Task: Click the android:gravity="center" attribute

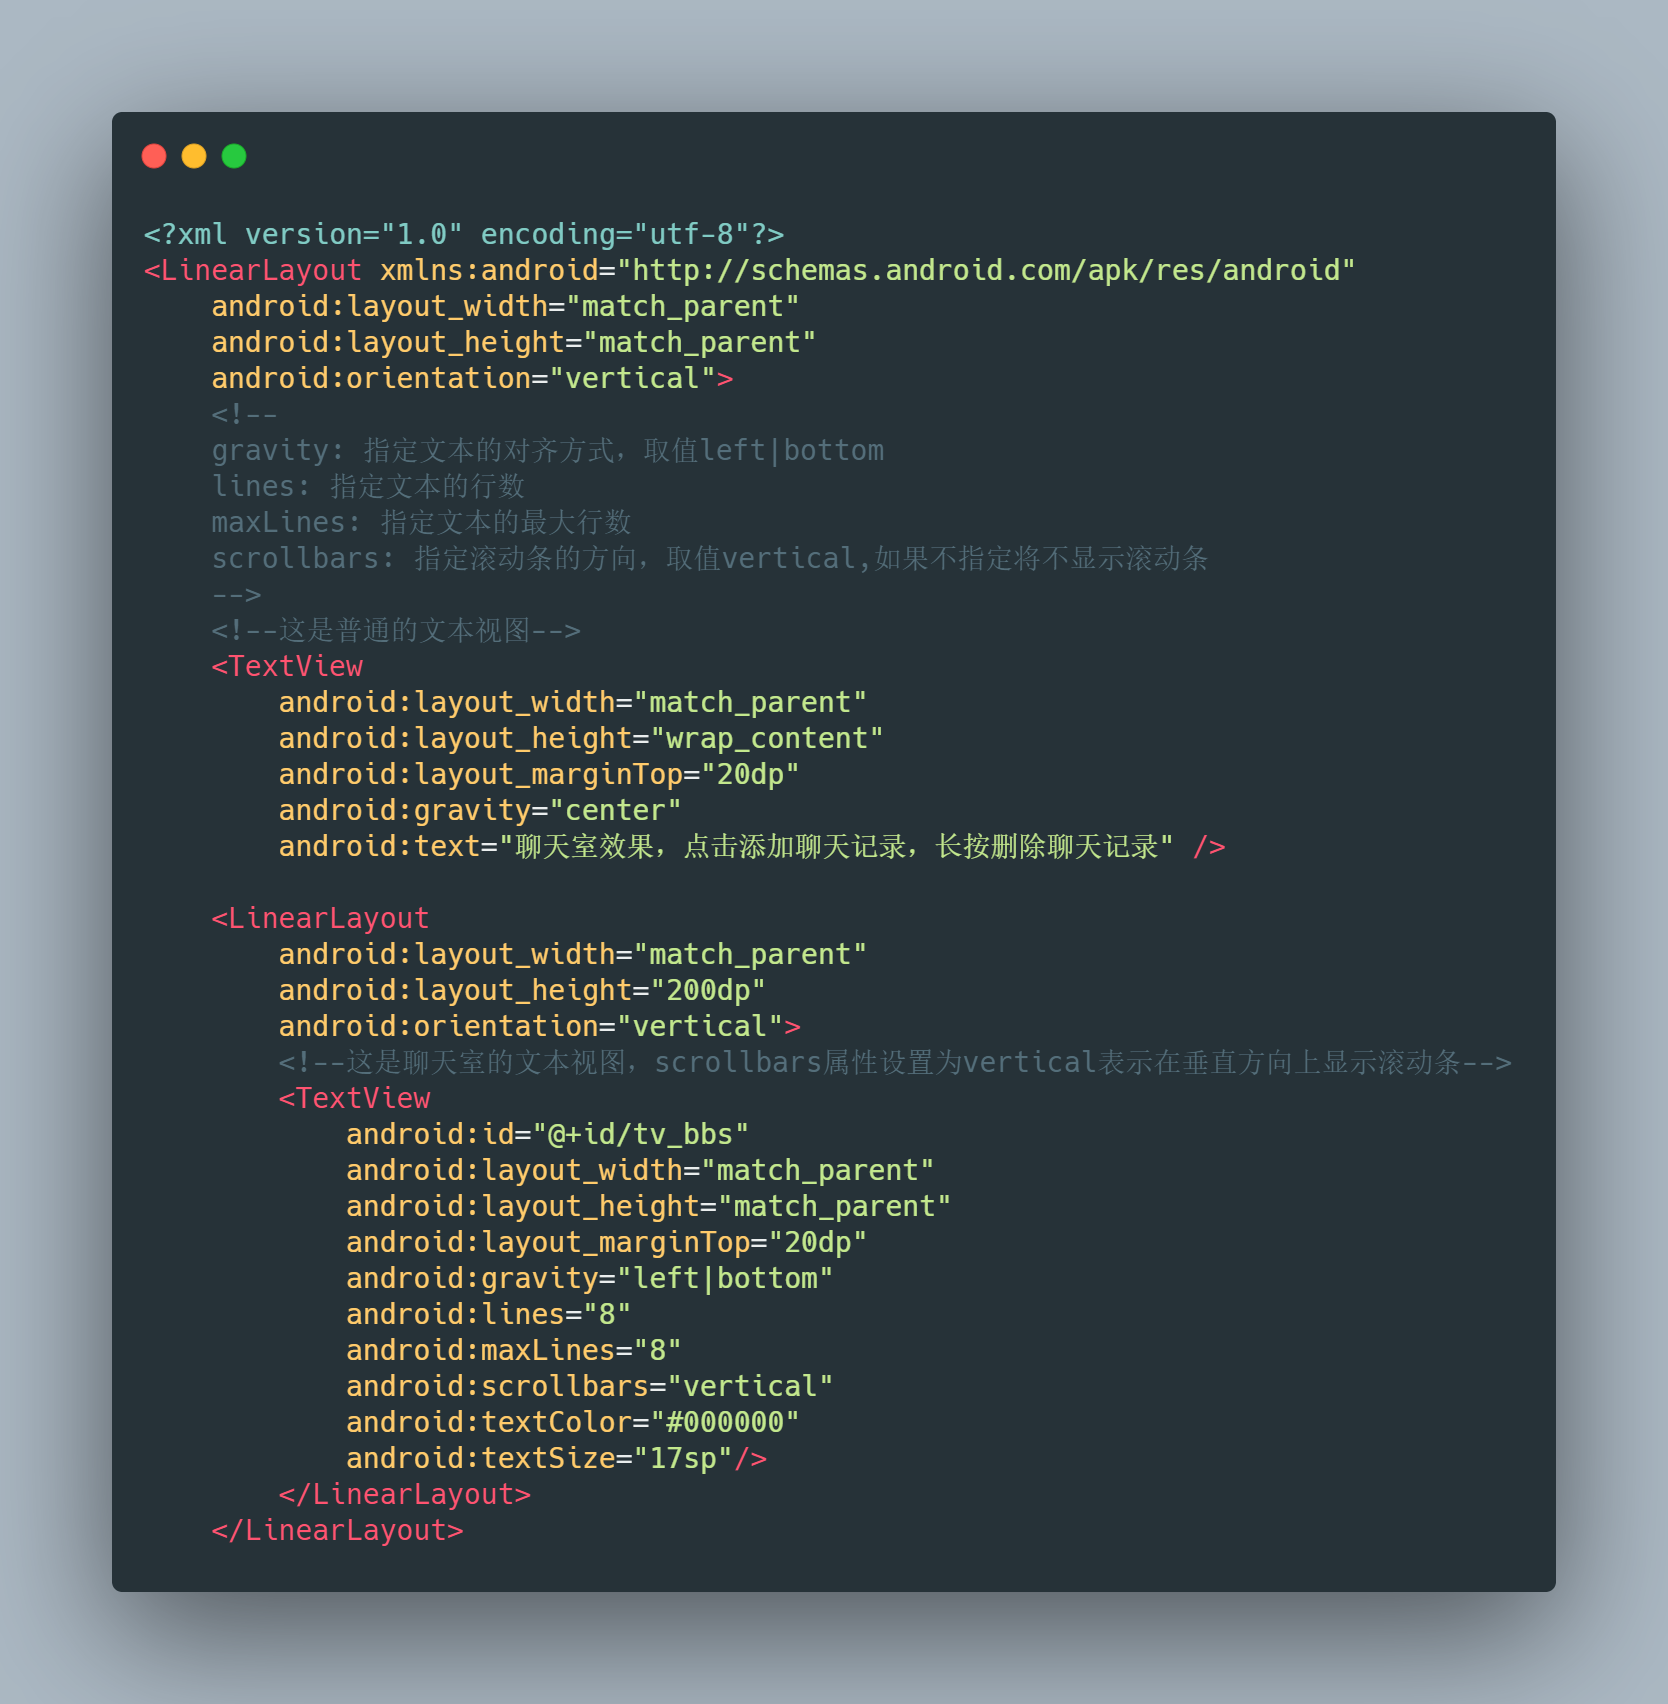Action: coord(480,810)
